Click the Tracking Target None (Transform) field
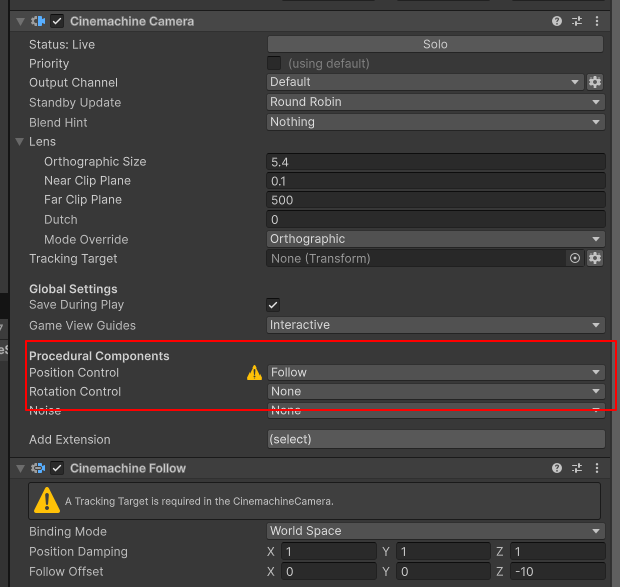 coord(416,259)
